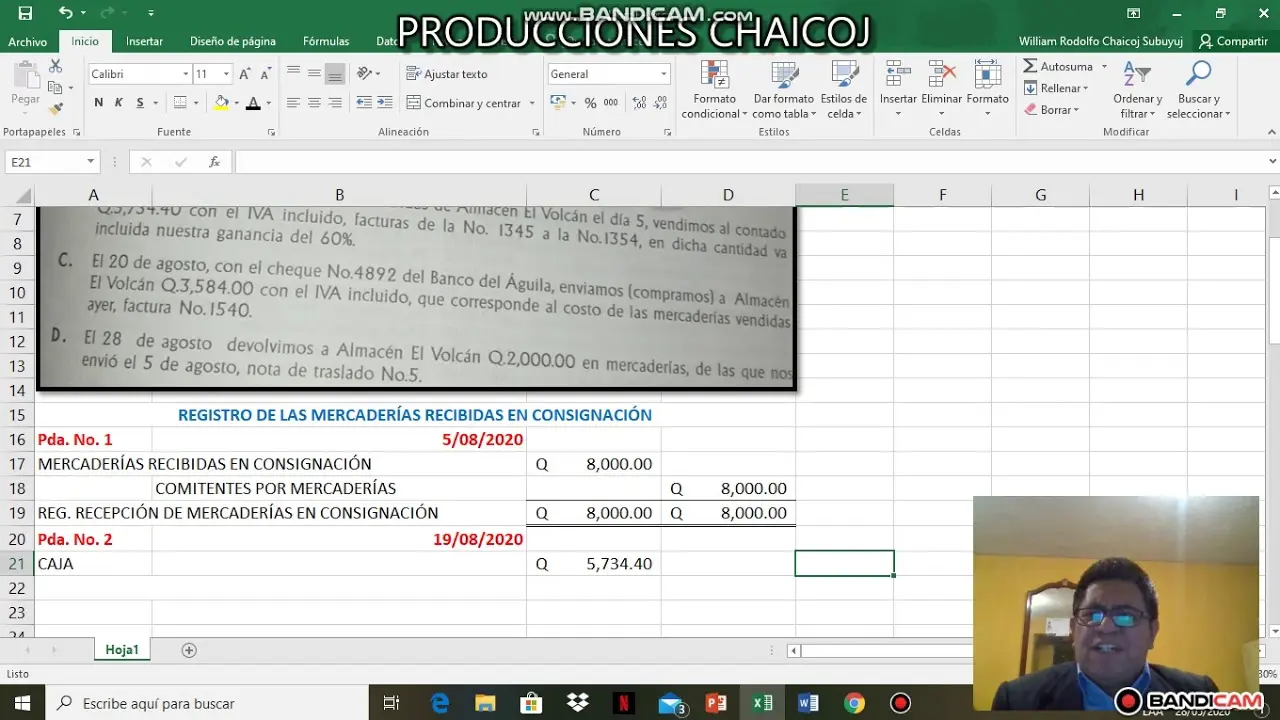
Task: Center text horizontally
Action: (x=314, y=103)
